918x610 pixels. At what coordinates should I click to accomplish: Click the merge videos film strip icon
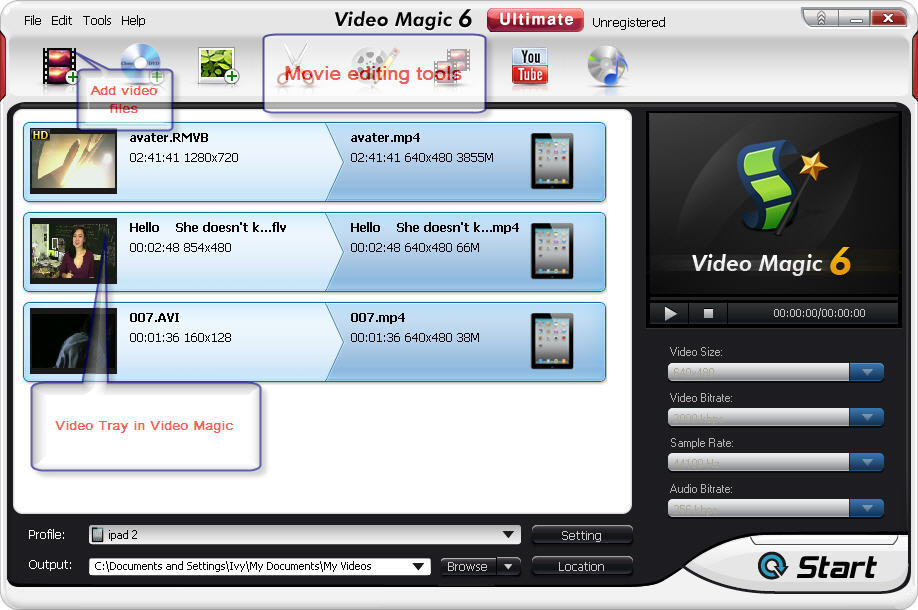click(x=451, y=66)
